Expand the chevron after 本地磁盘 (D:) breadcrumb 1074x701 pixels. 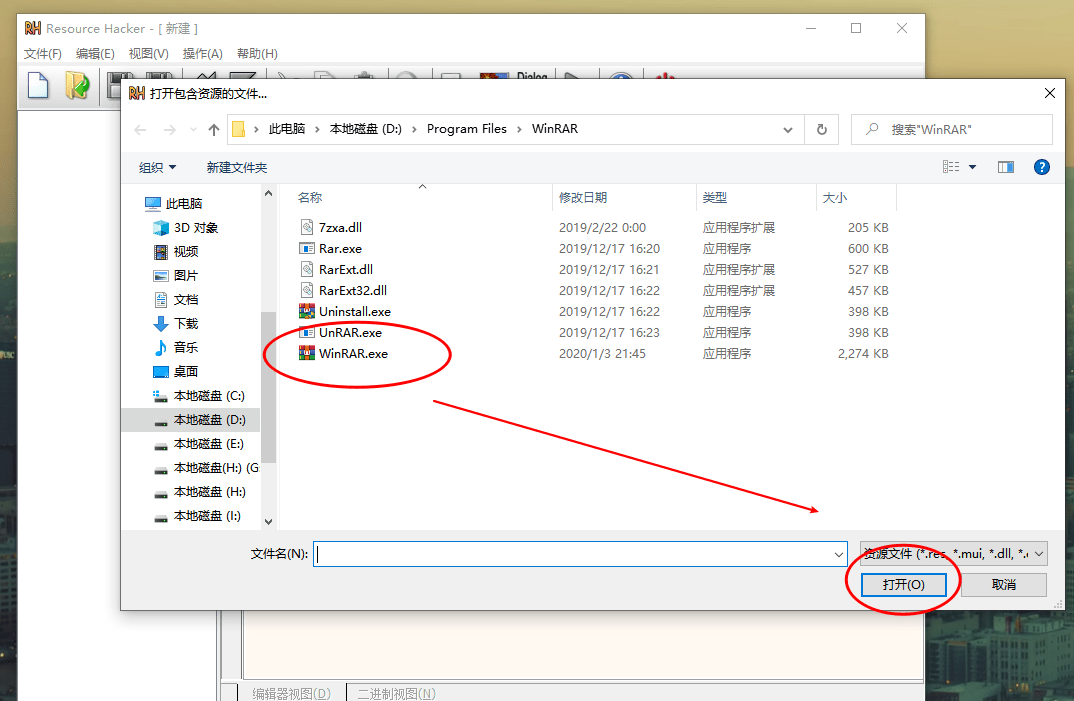point(414,130)
